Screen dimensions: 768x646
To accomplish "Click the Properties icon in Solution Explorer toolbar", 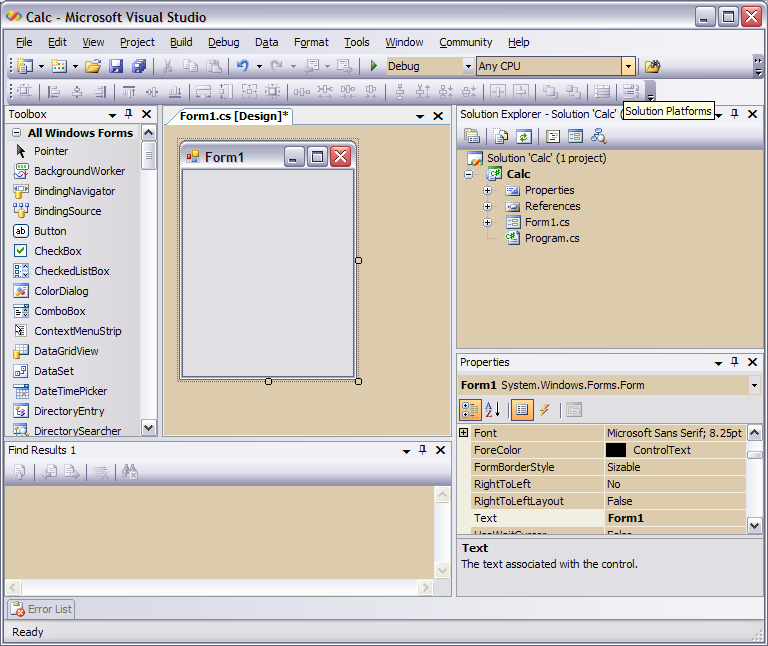I will pyautogui.click(x=472, y=136).
